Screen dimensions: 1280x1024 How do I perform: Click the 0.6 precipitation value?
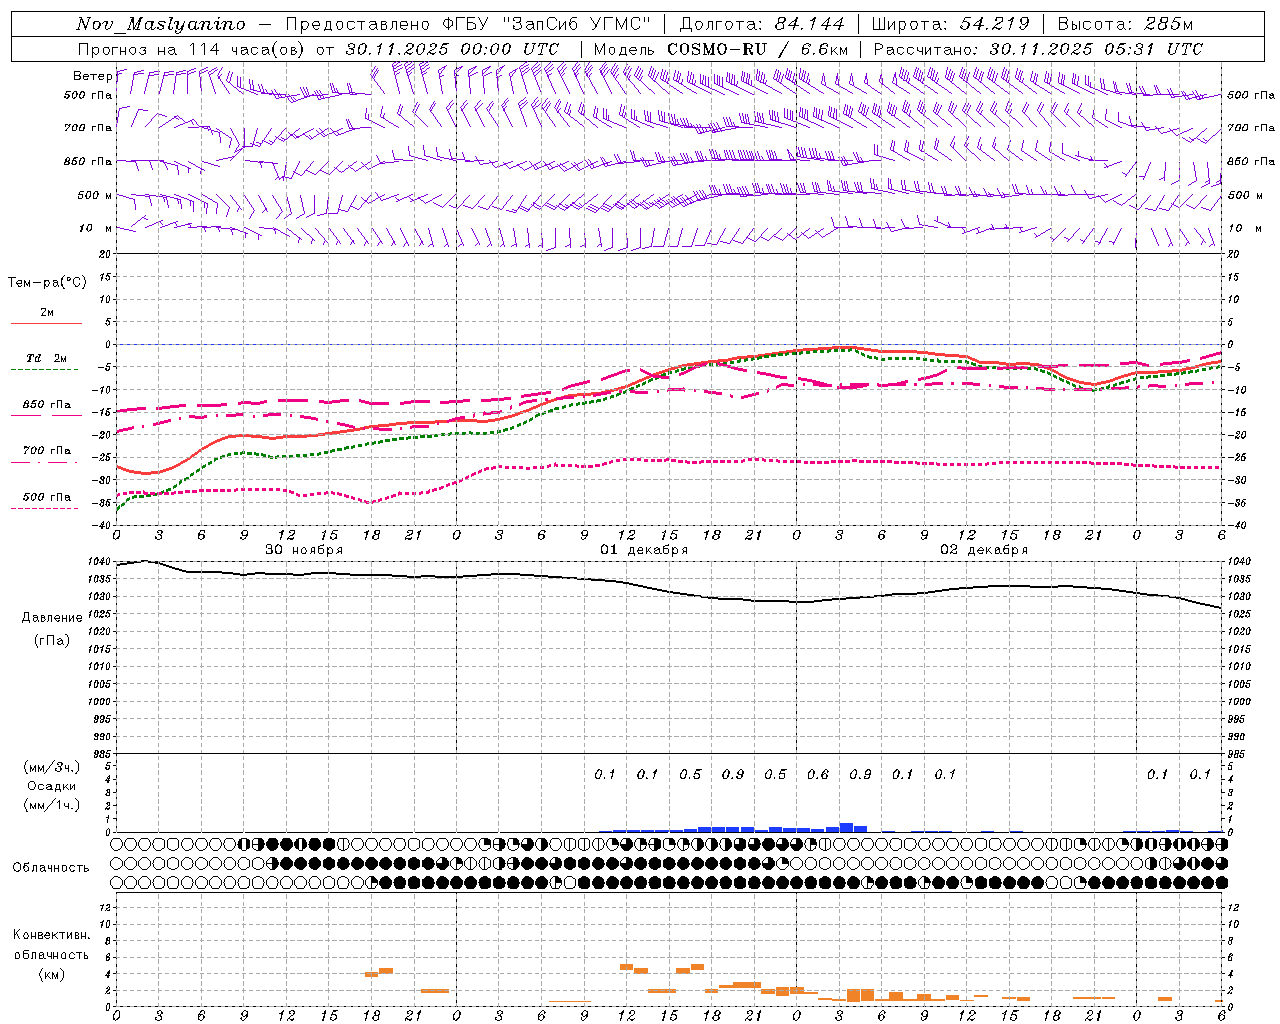pyautogui.click(x=818, y=774)
